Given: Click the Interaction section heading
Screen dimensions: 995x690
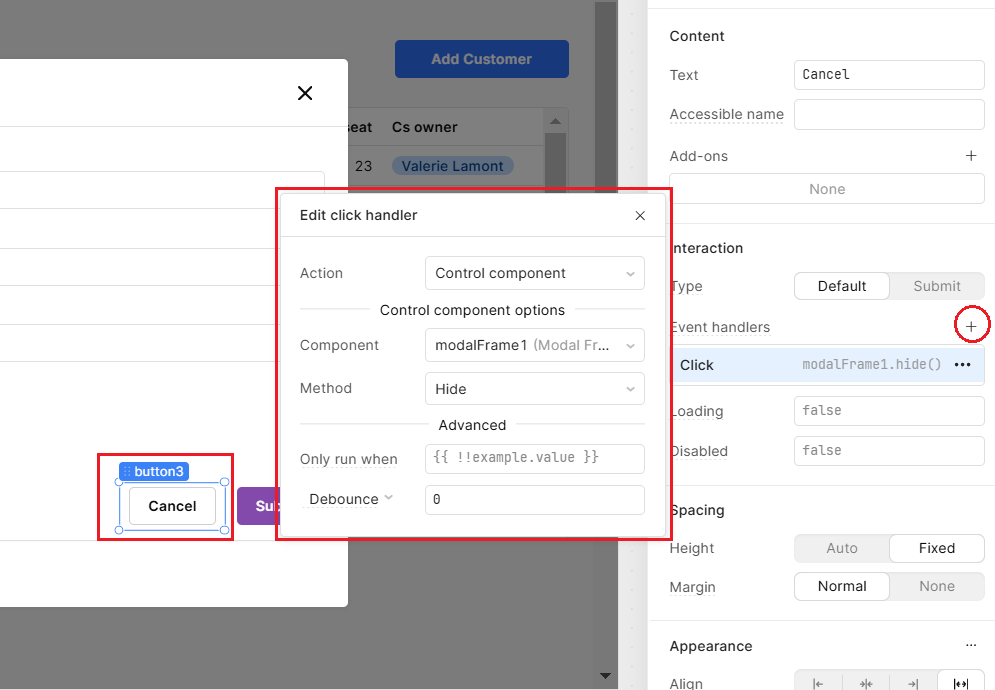Looking at the screenshot, I should pyautogui.click(x=708, y=248).
